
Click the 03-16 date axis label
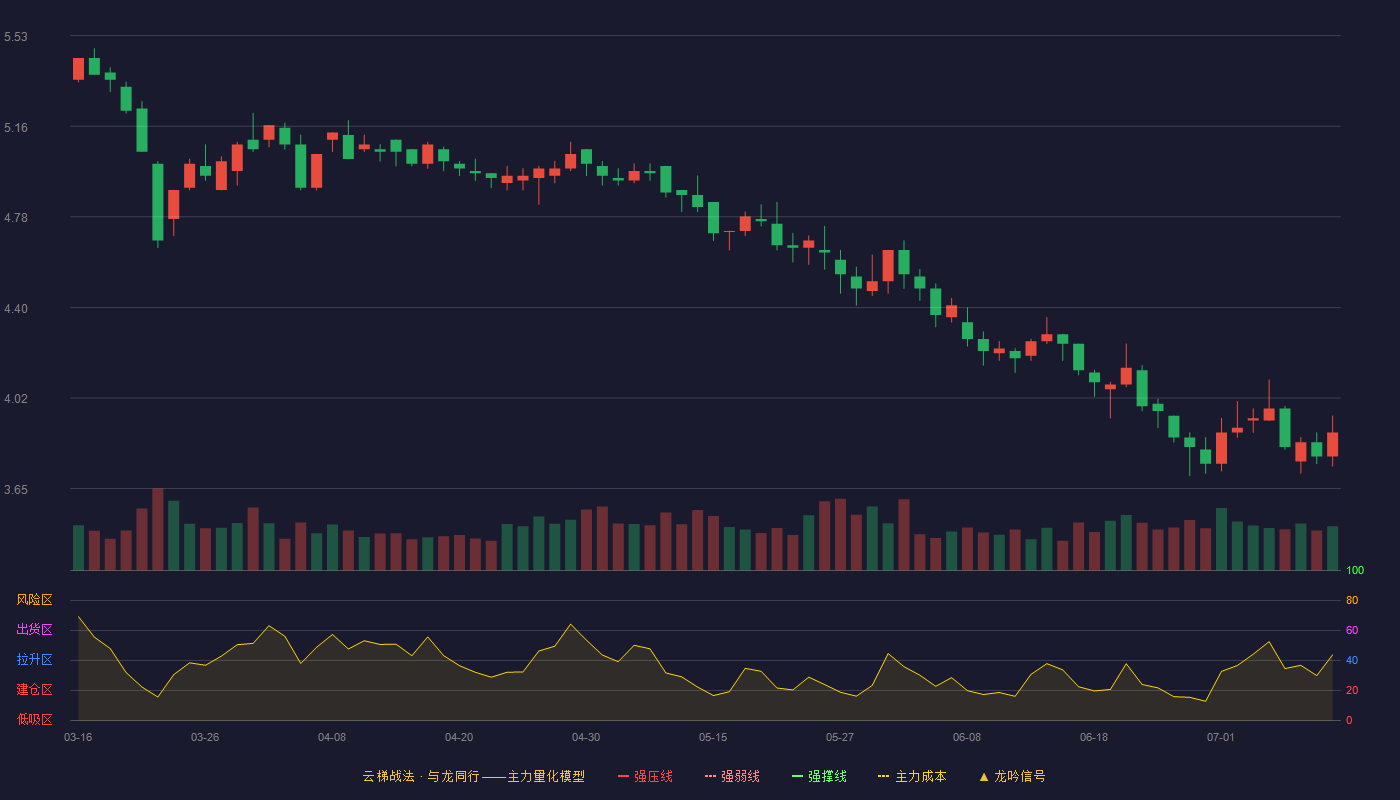[x=78, y=737]
